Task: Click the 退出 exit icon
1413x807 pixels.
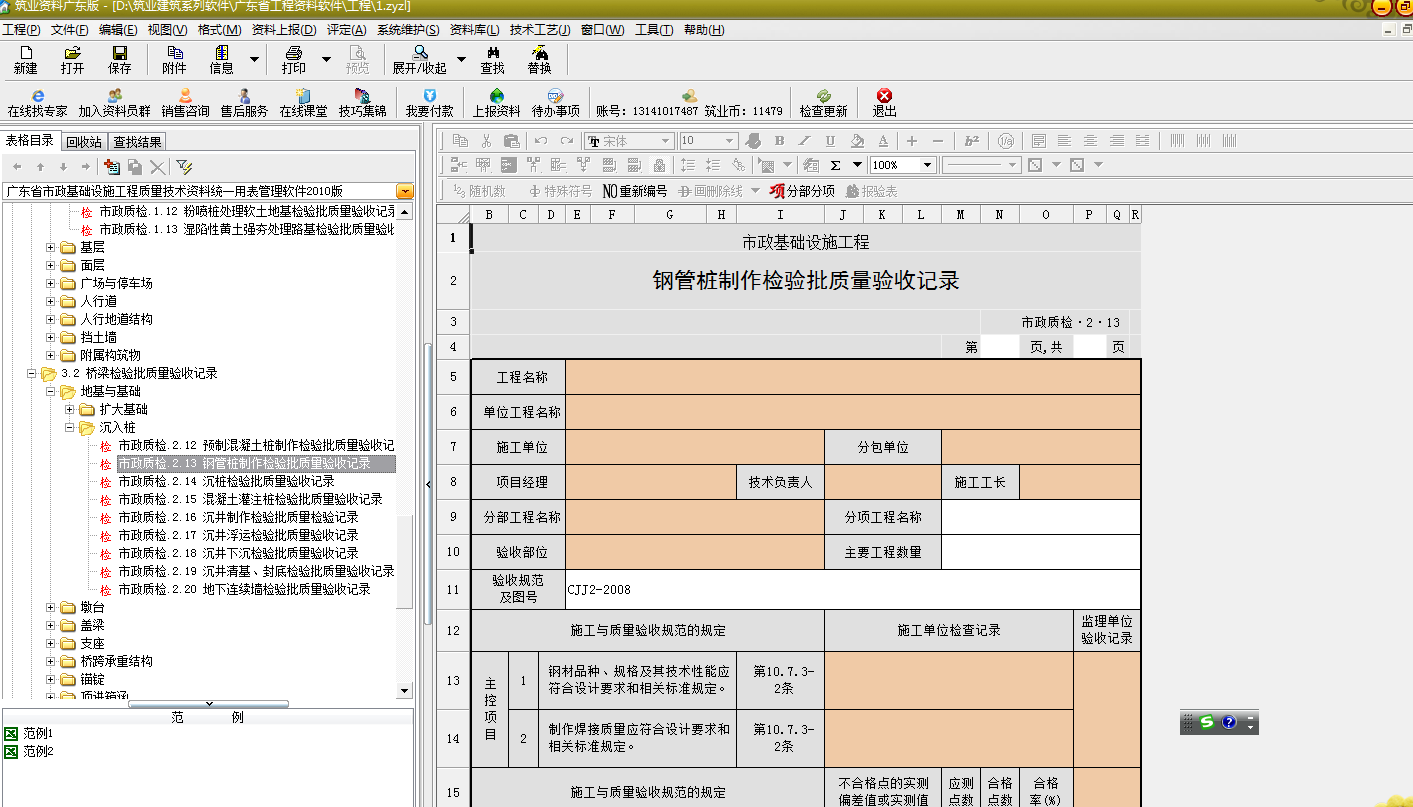Action: pos(884,102)
